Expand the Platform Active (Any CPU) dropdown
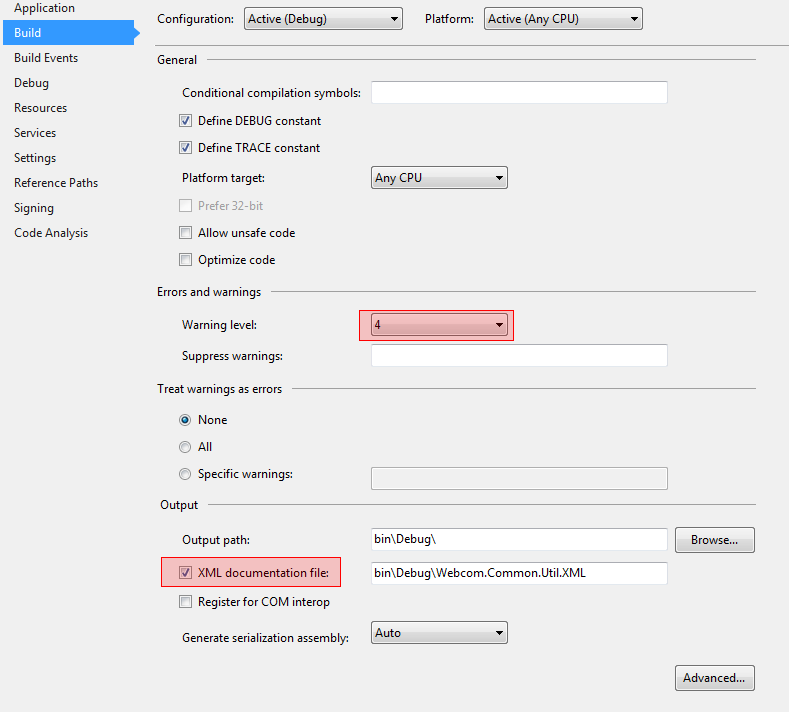789x712 pixels. (563, 19)
